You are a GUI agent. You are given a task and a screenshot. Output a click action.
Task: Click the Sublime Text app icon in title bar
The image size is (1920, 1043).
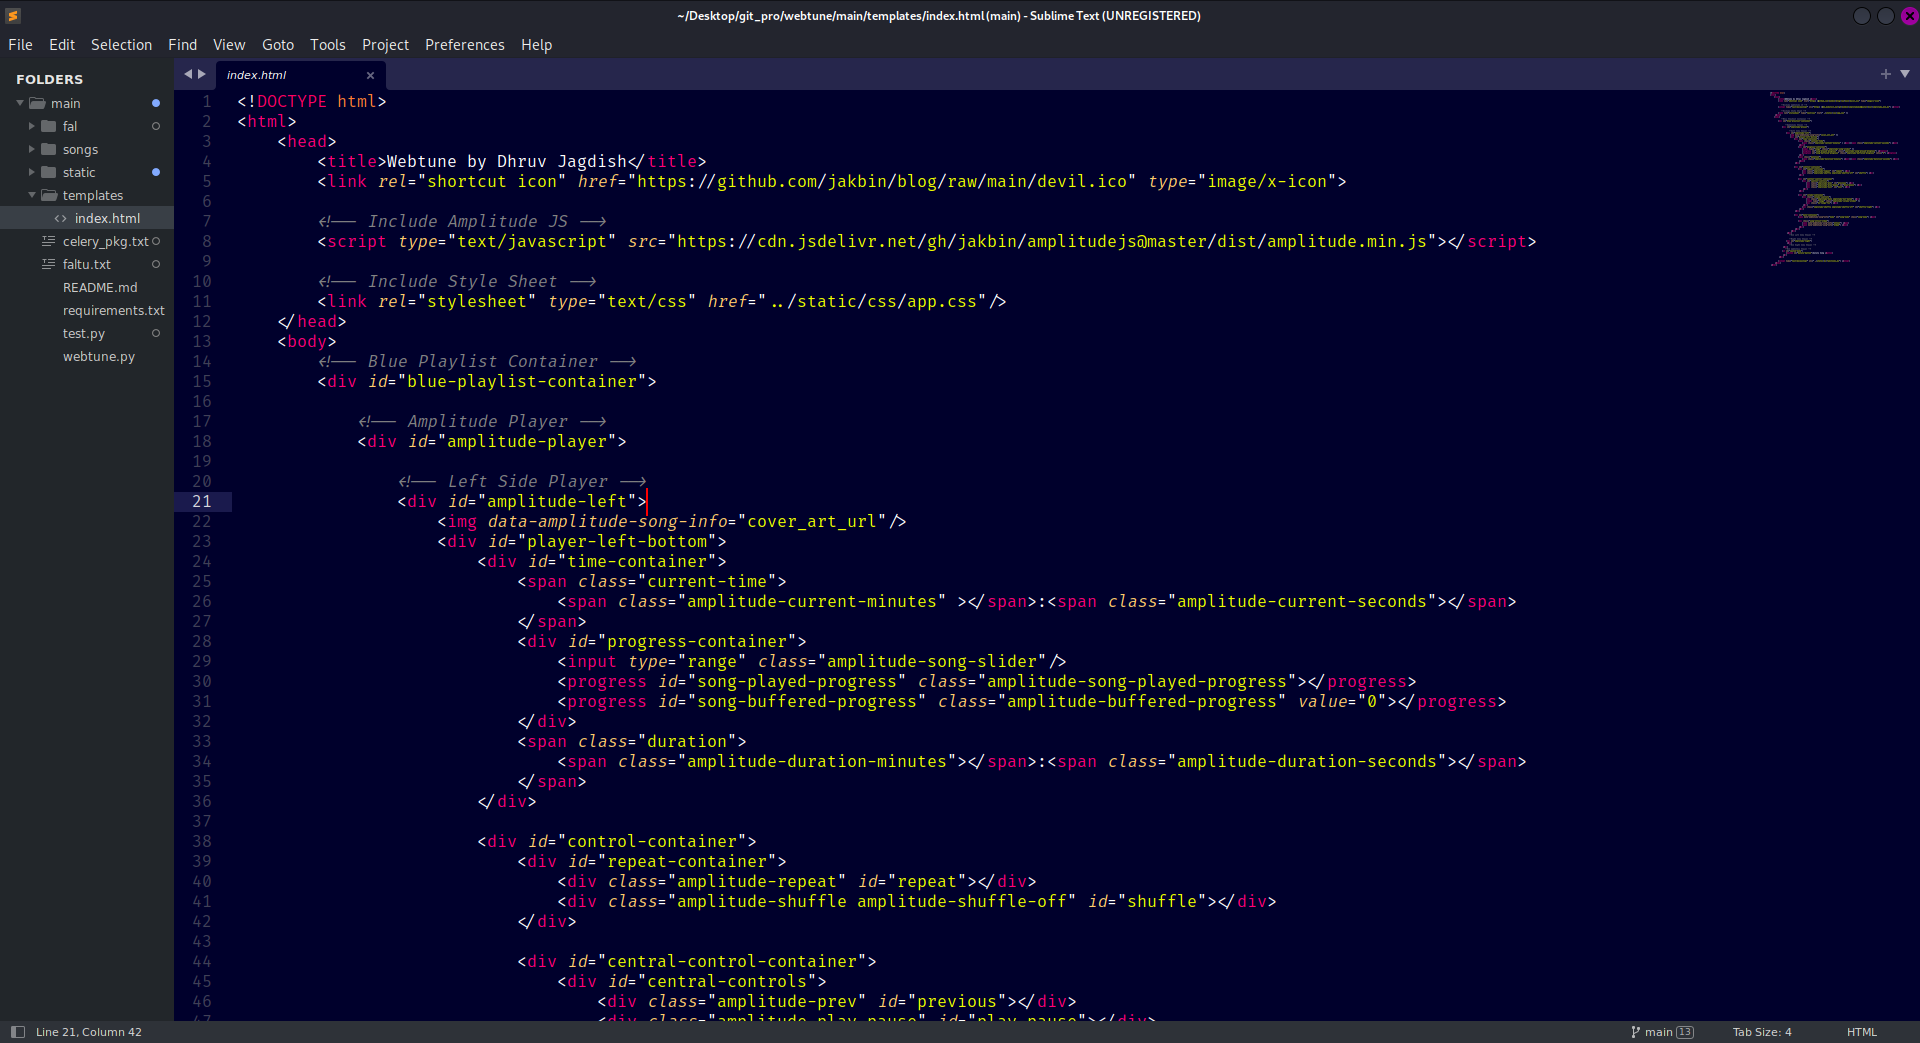click(13, 15)
